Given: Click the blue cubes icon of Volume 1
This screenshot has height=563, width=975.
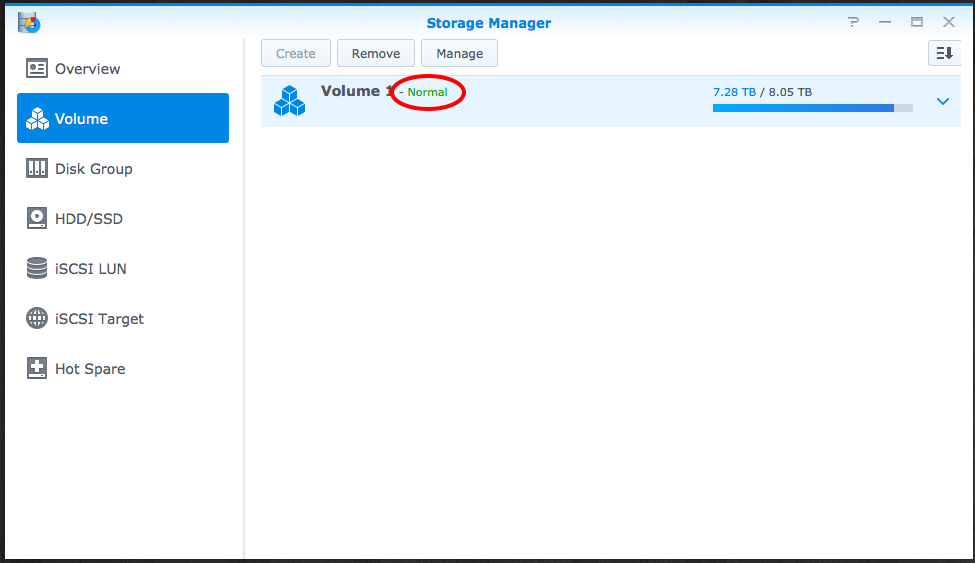Looking at the screenshot, I should point(290,101).
